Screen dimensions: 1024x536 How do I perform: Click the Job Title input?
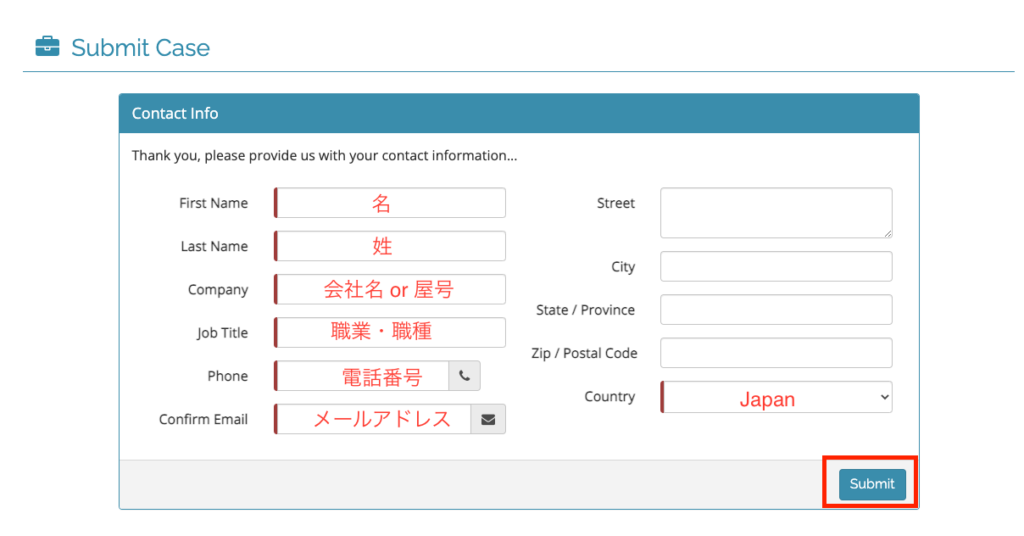(x=390, y=333)
